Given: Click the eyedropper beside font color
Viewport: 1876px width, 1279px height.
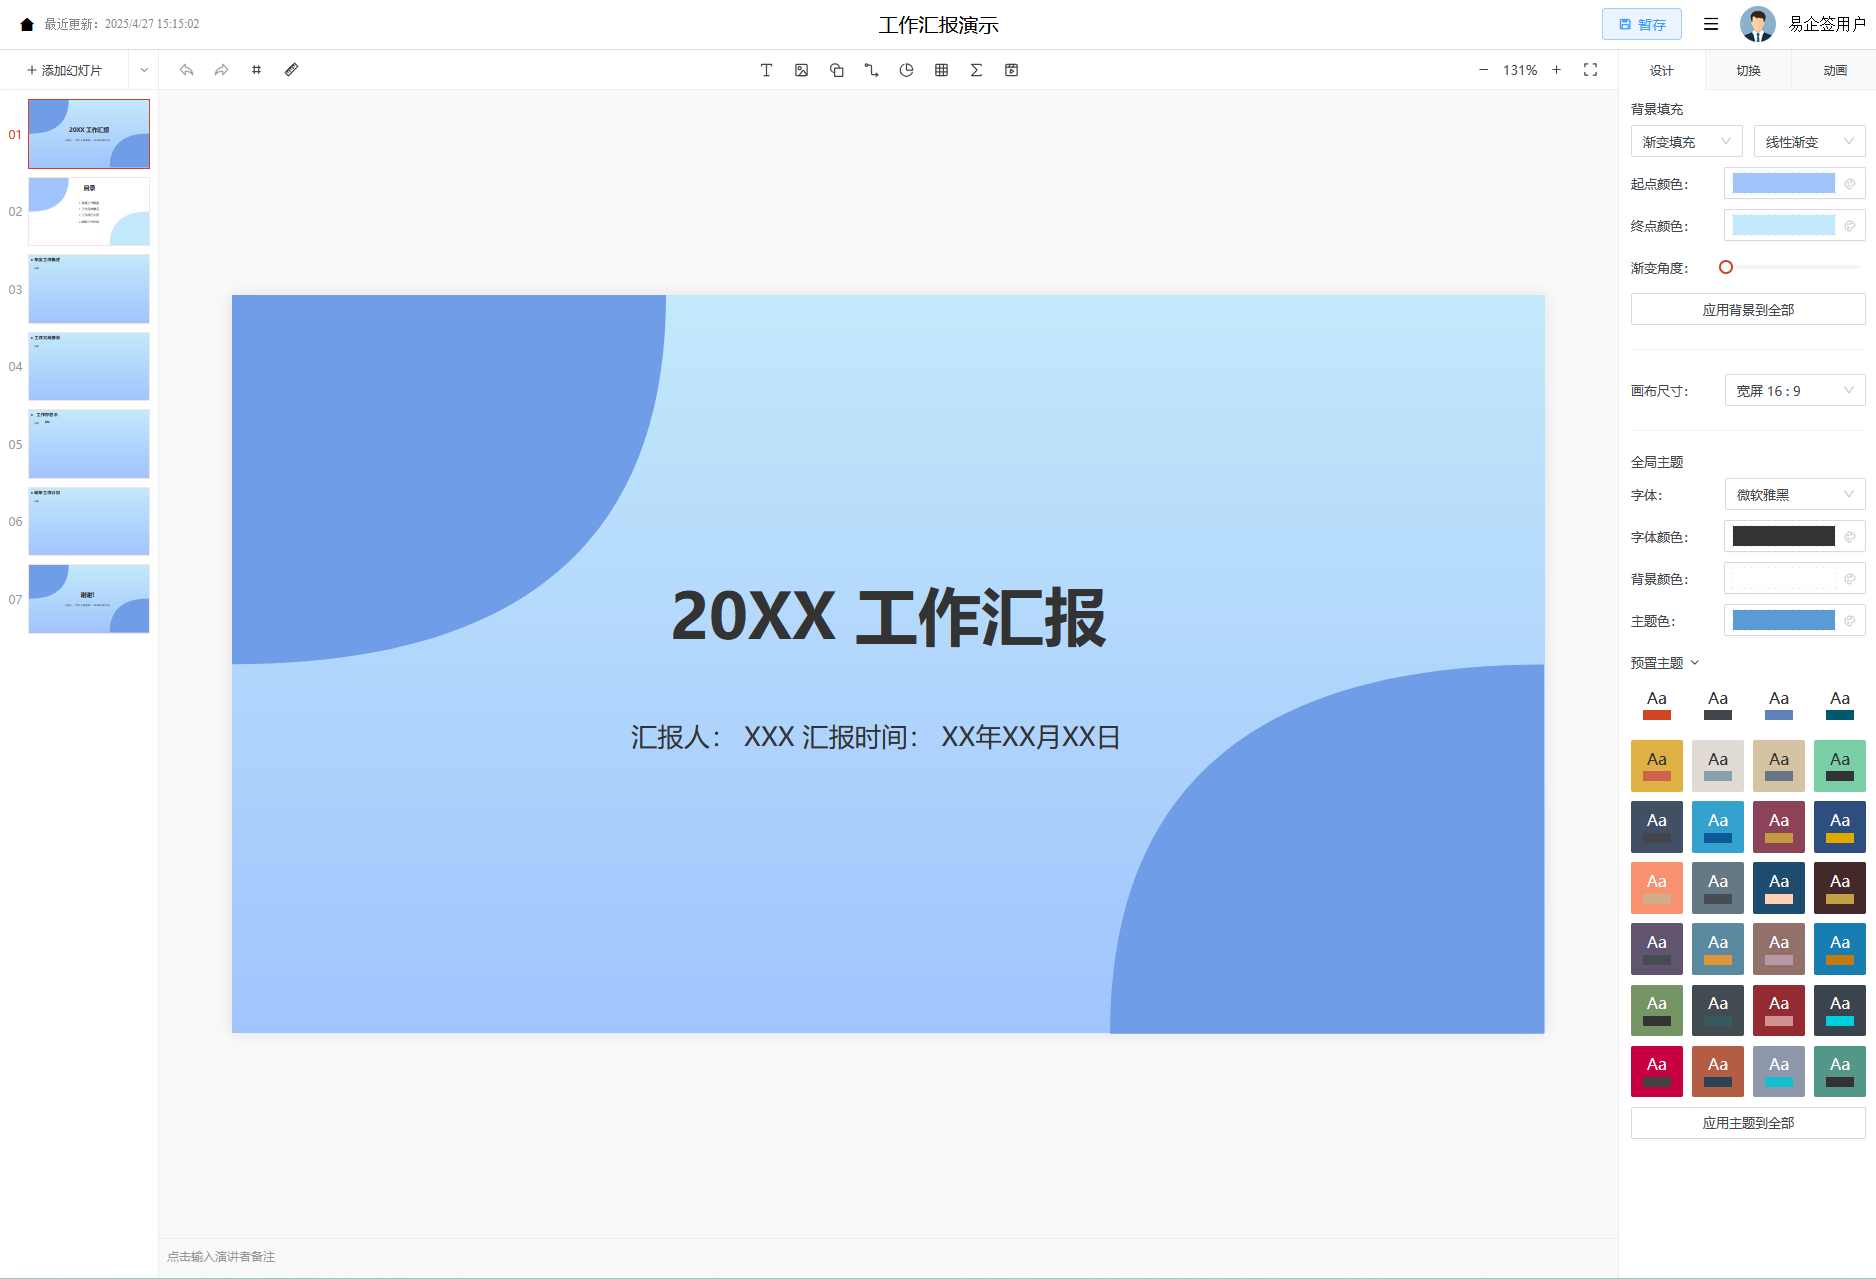Looking at the screenshot, I should coord(1850,537).
